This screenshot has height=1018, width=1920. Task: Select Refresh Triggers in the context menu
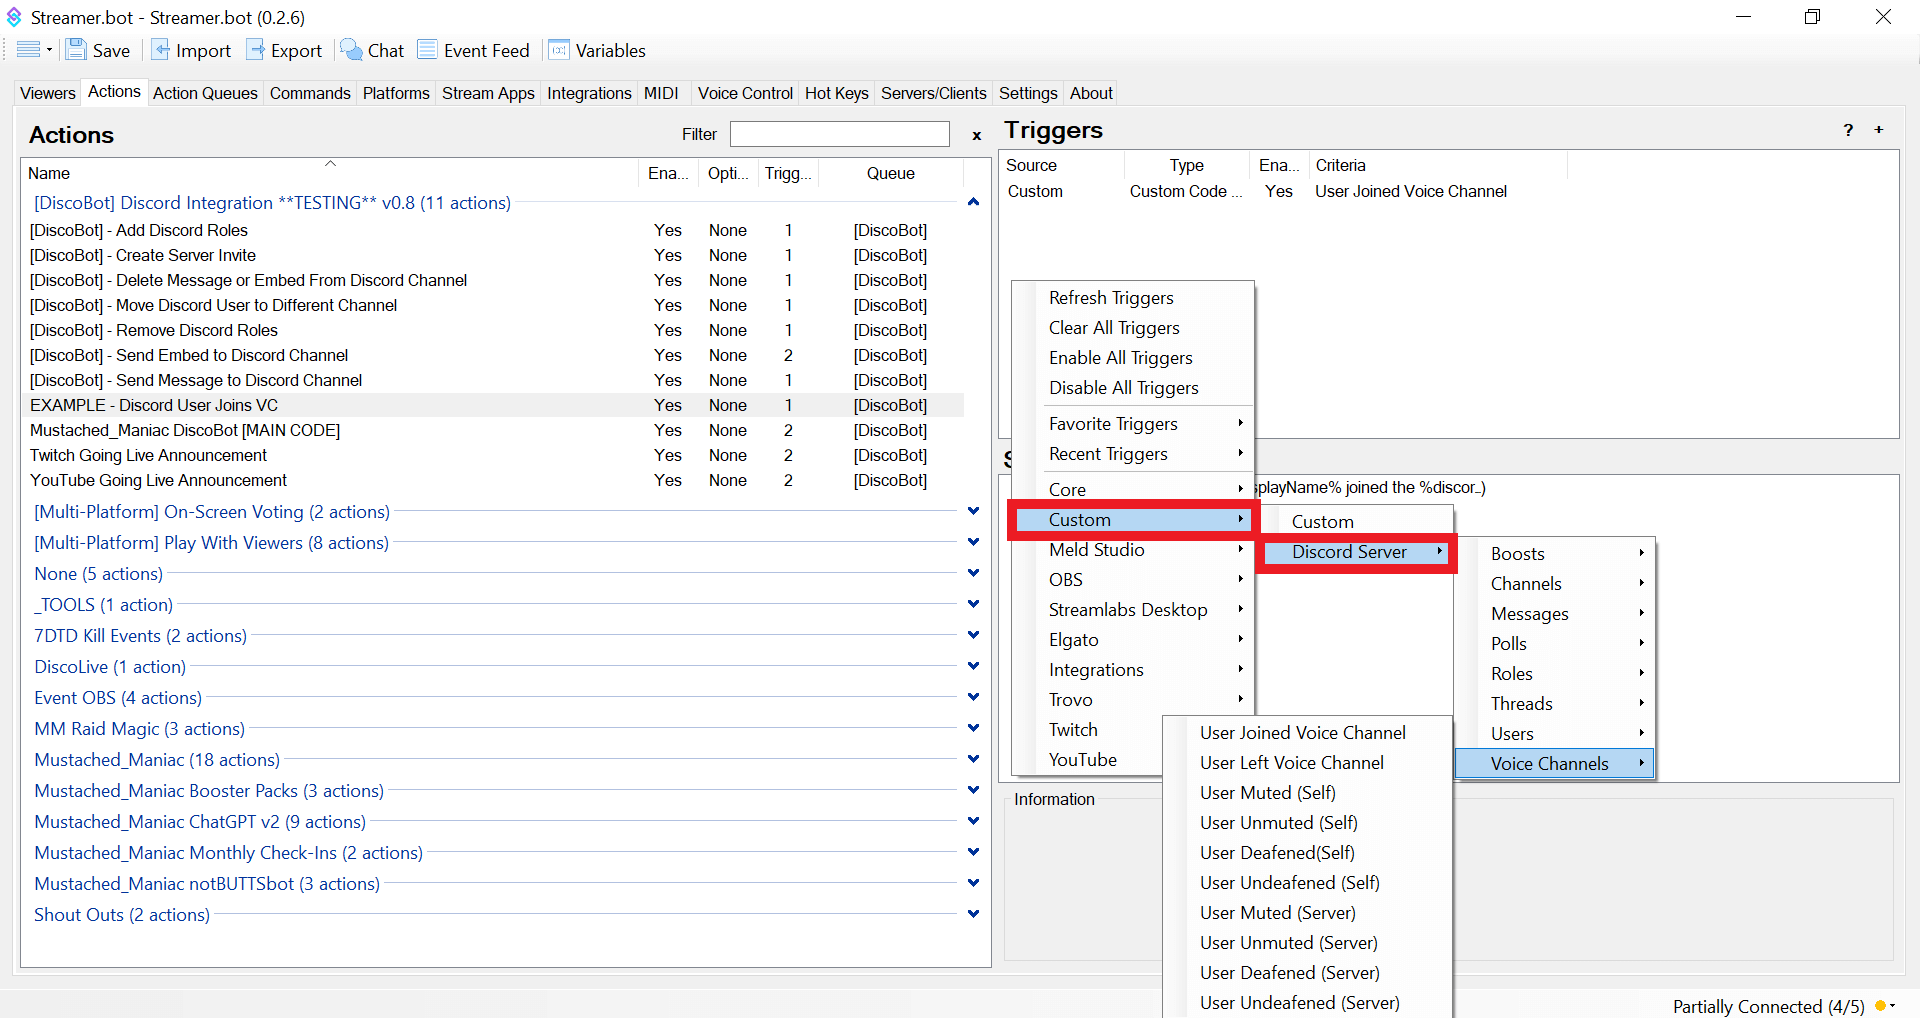click(x=1132, y=298)
